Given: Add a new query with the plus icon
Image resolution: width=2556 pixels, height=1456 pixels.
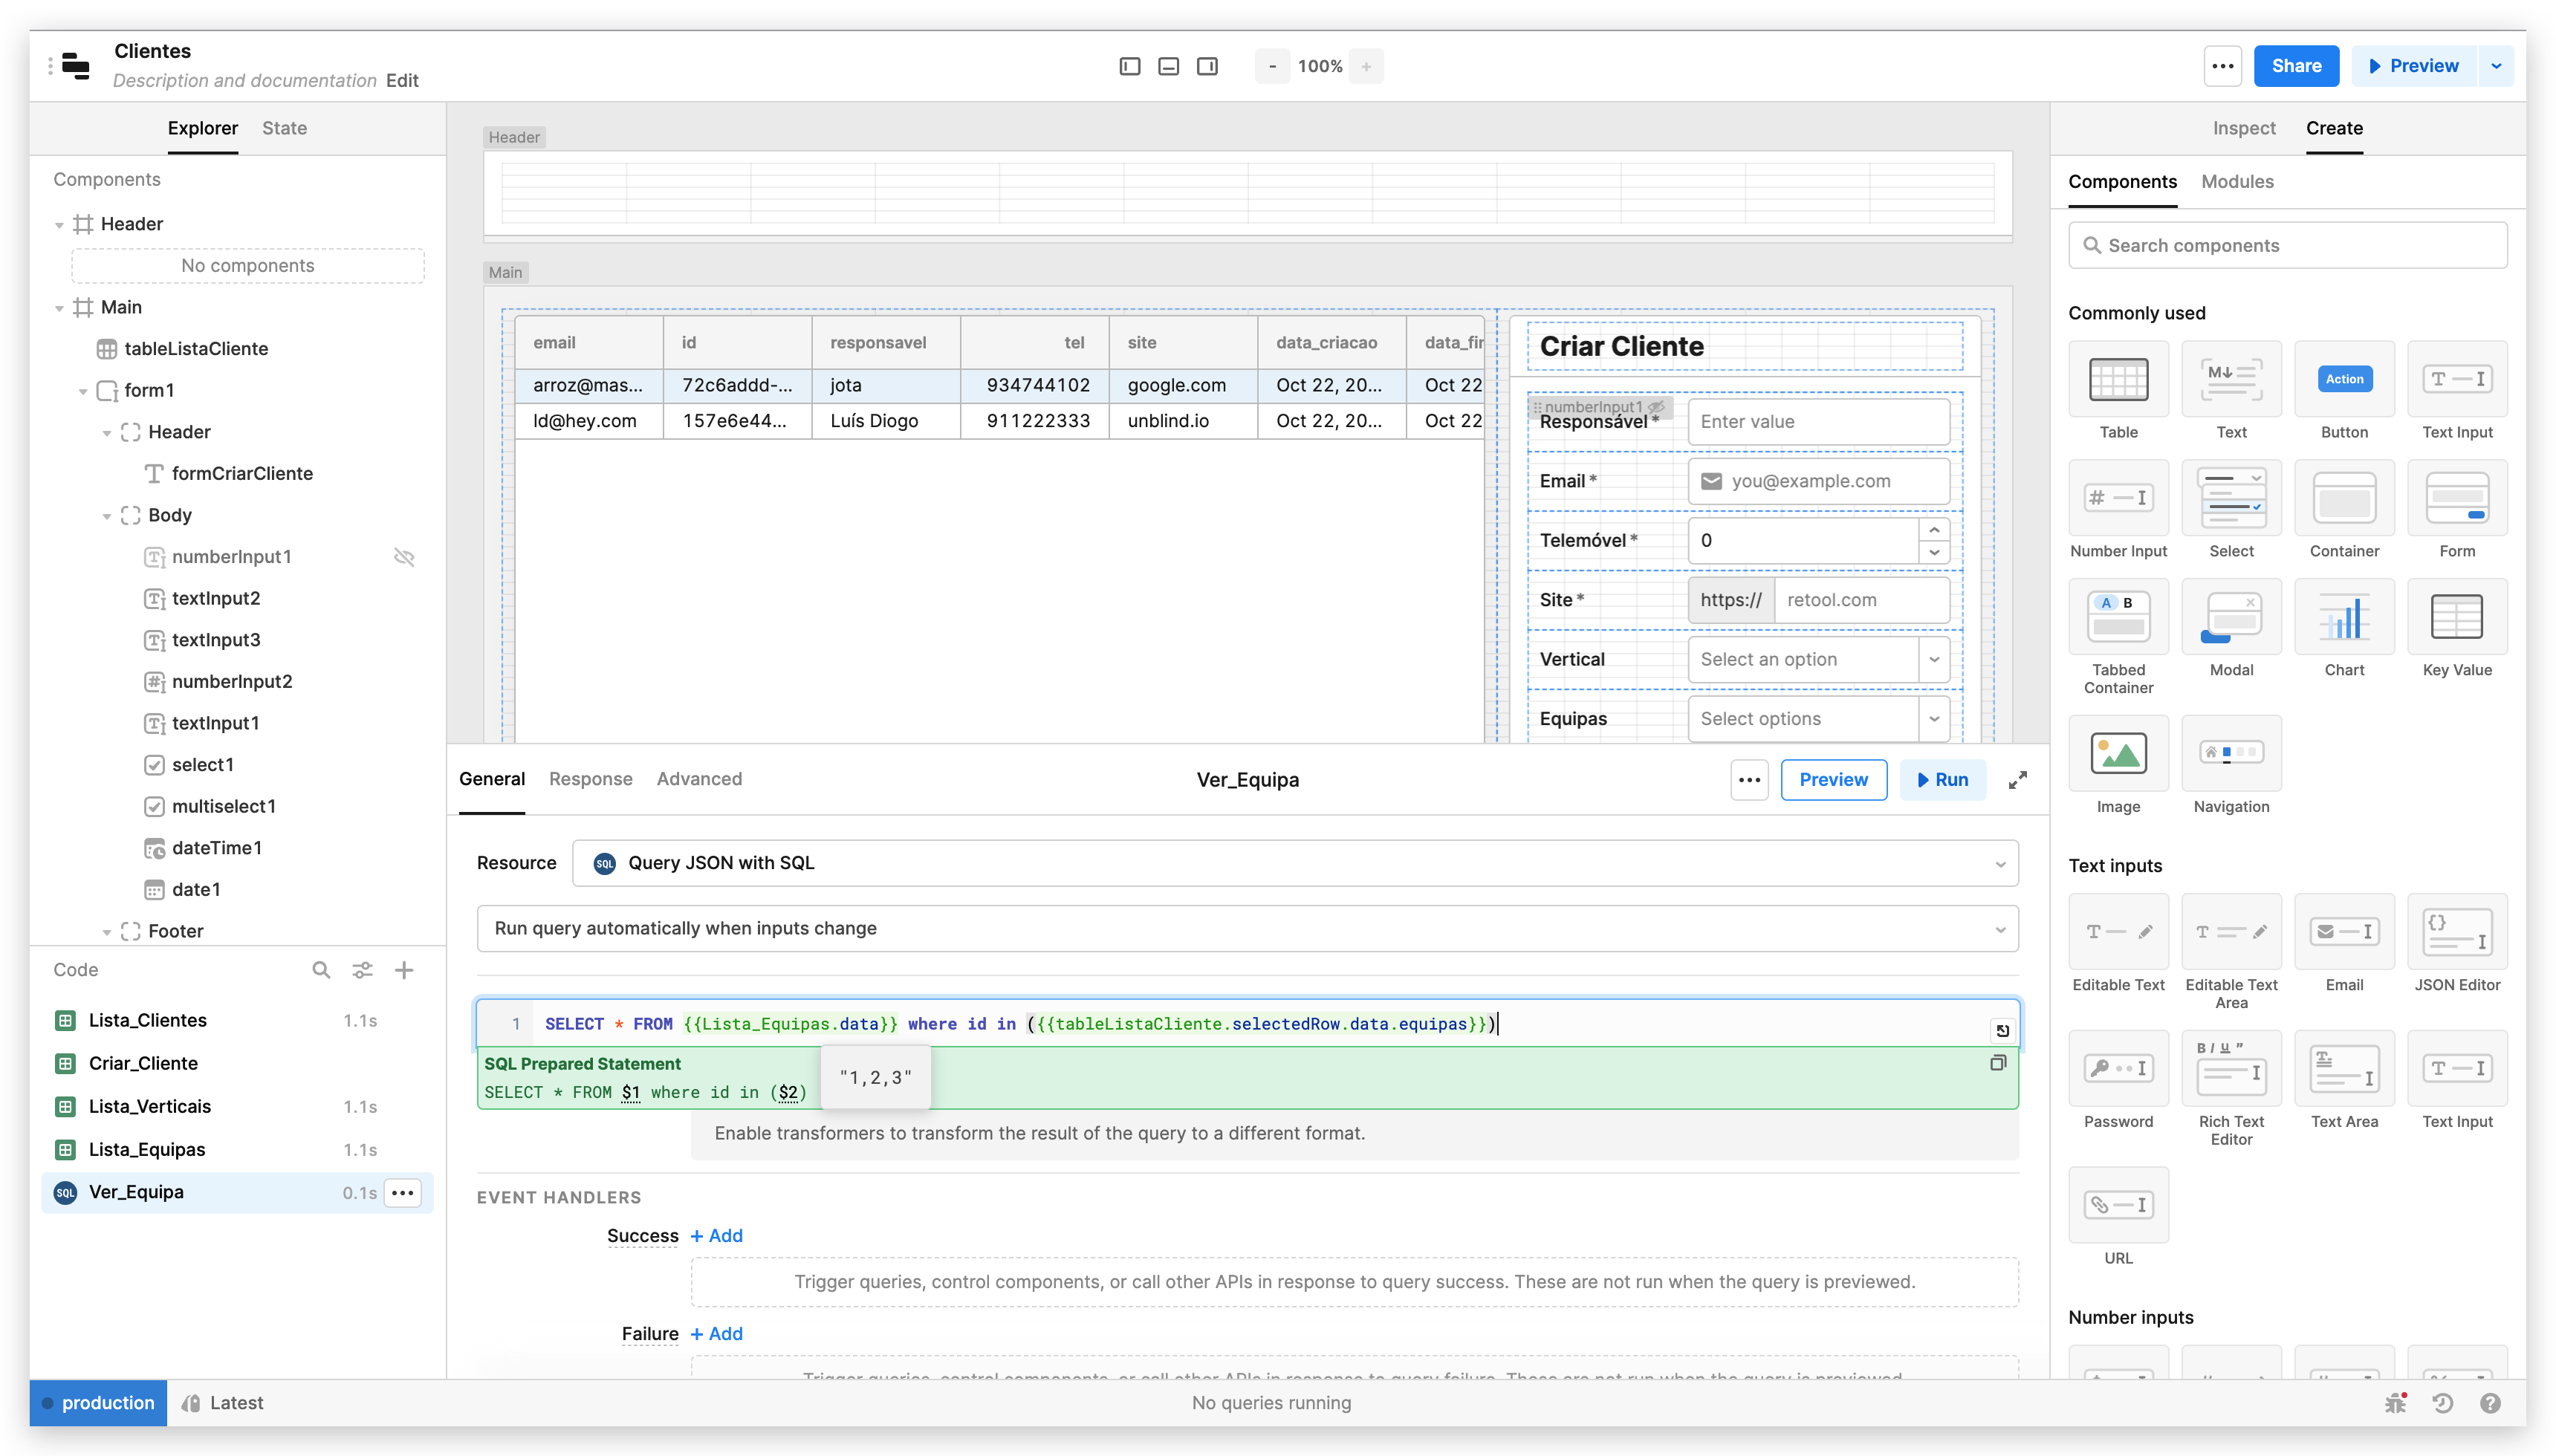Looking at the screenshot, I should tap(405, 969).
